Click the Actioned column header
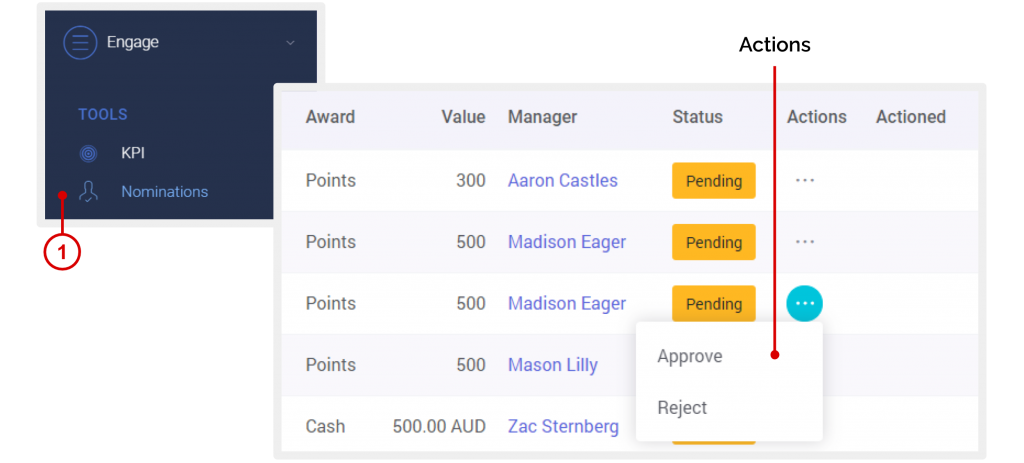The height and width of the screenshot is (463, 1024). 910,117
